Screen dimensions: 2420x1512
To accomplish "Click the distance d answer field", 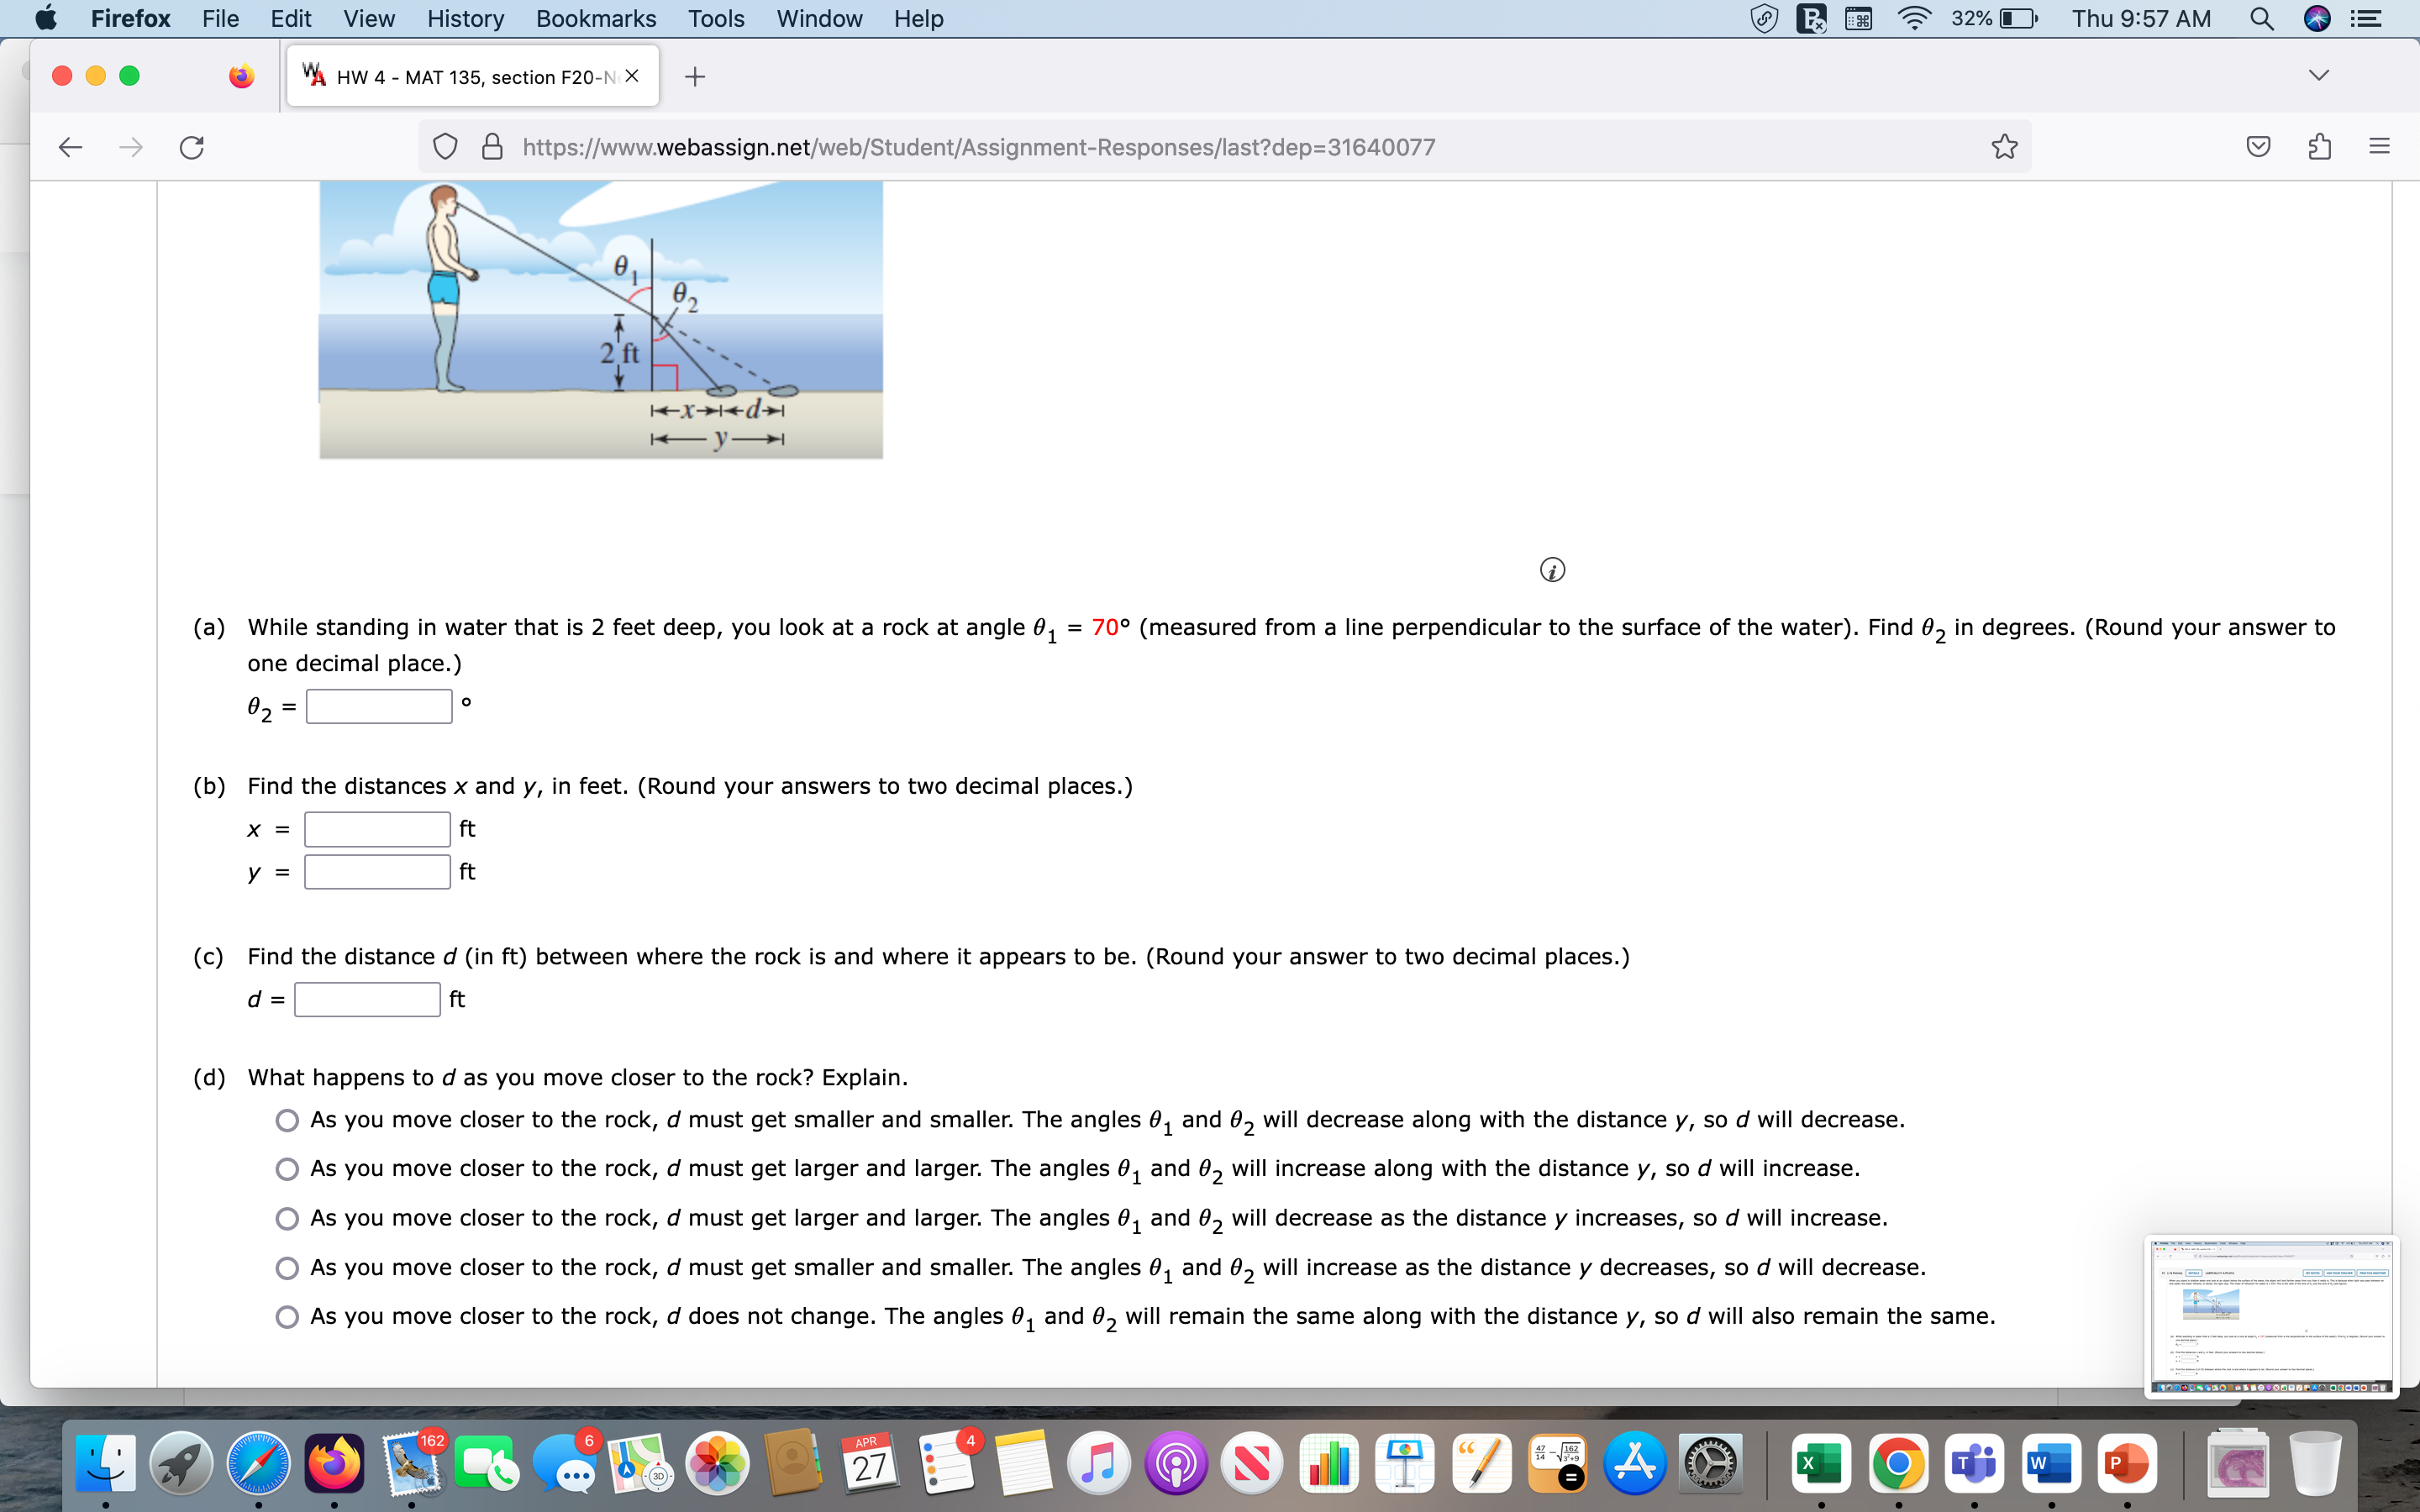I will click(x=367, y=999).
